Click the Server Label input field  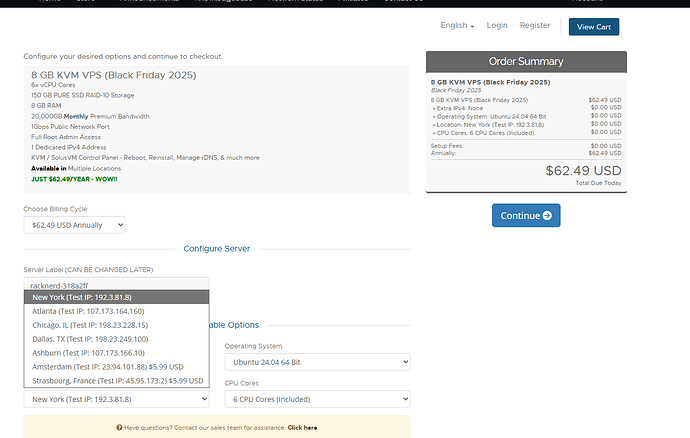point(116,284)
